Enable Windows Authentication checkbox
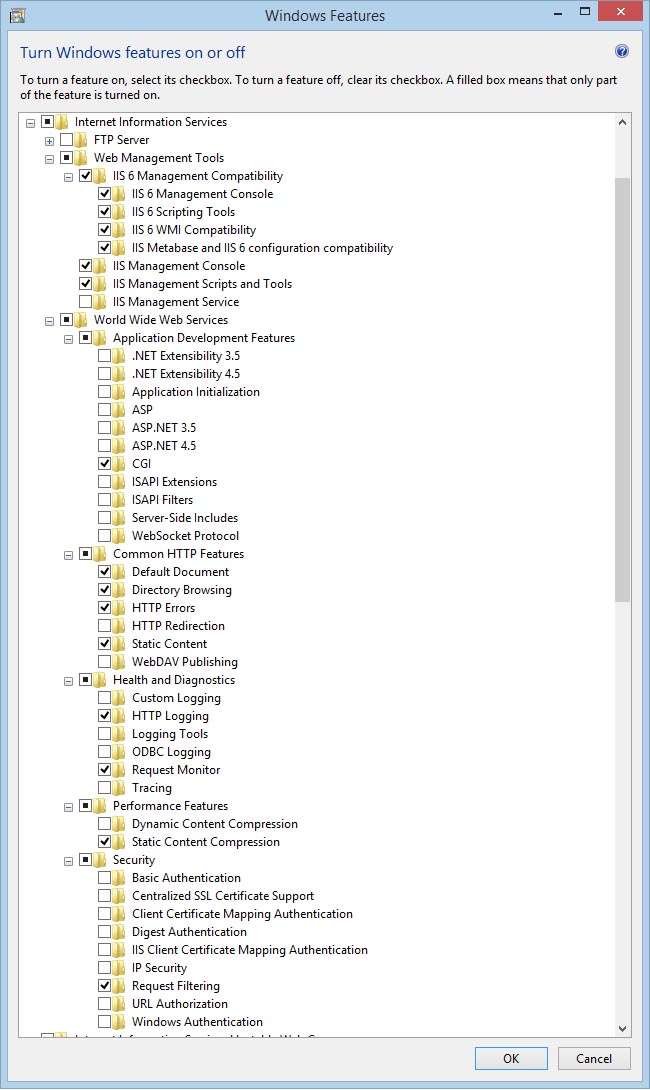 click(x=104, y=1022)
